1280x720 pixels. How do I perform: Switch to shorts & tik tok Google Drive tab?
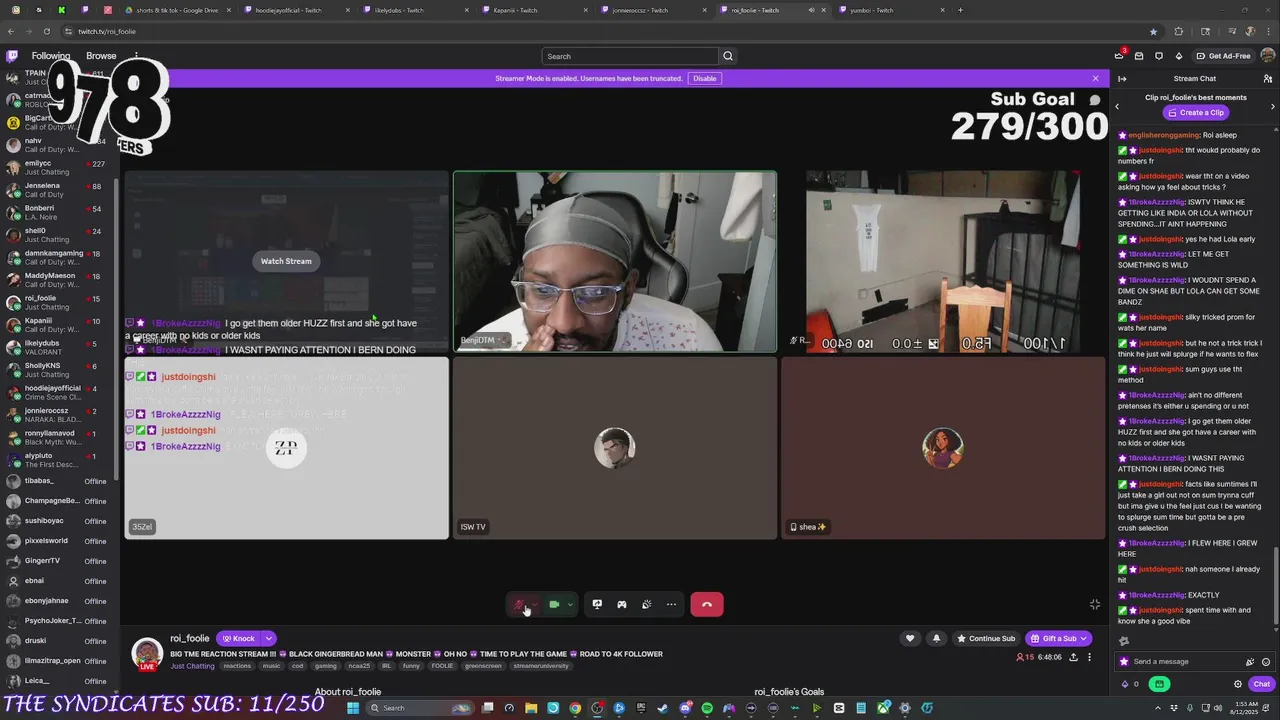[175, 10]
